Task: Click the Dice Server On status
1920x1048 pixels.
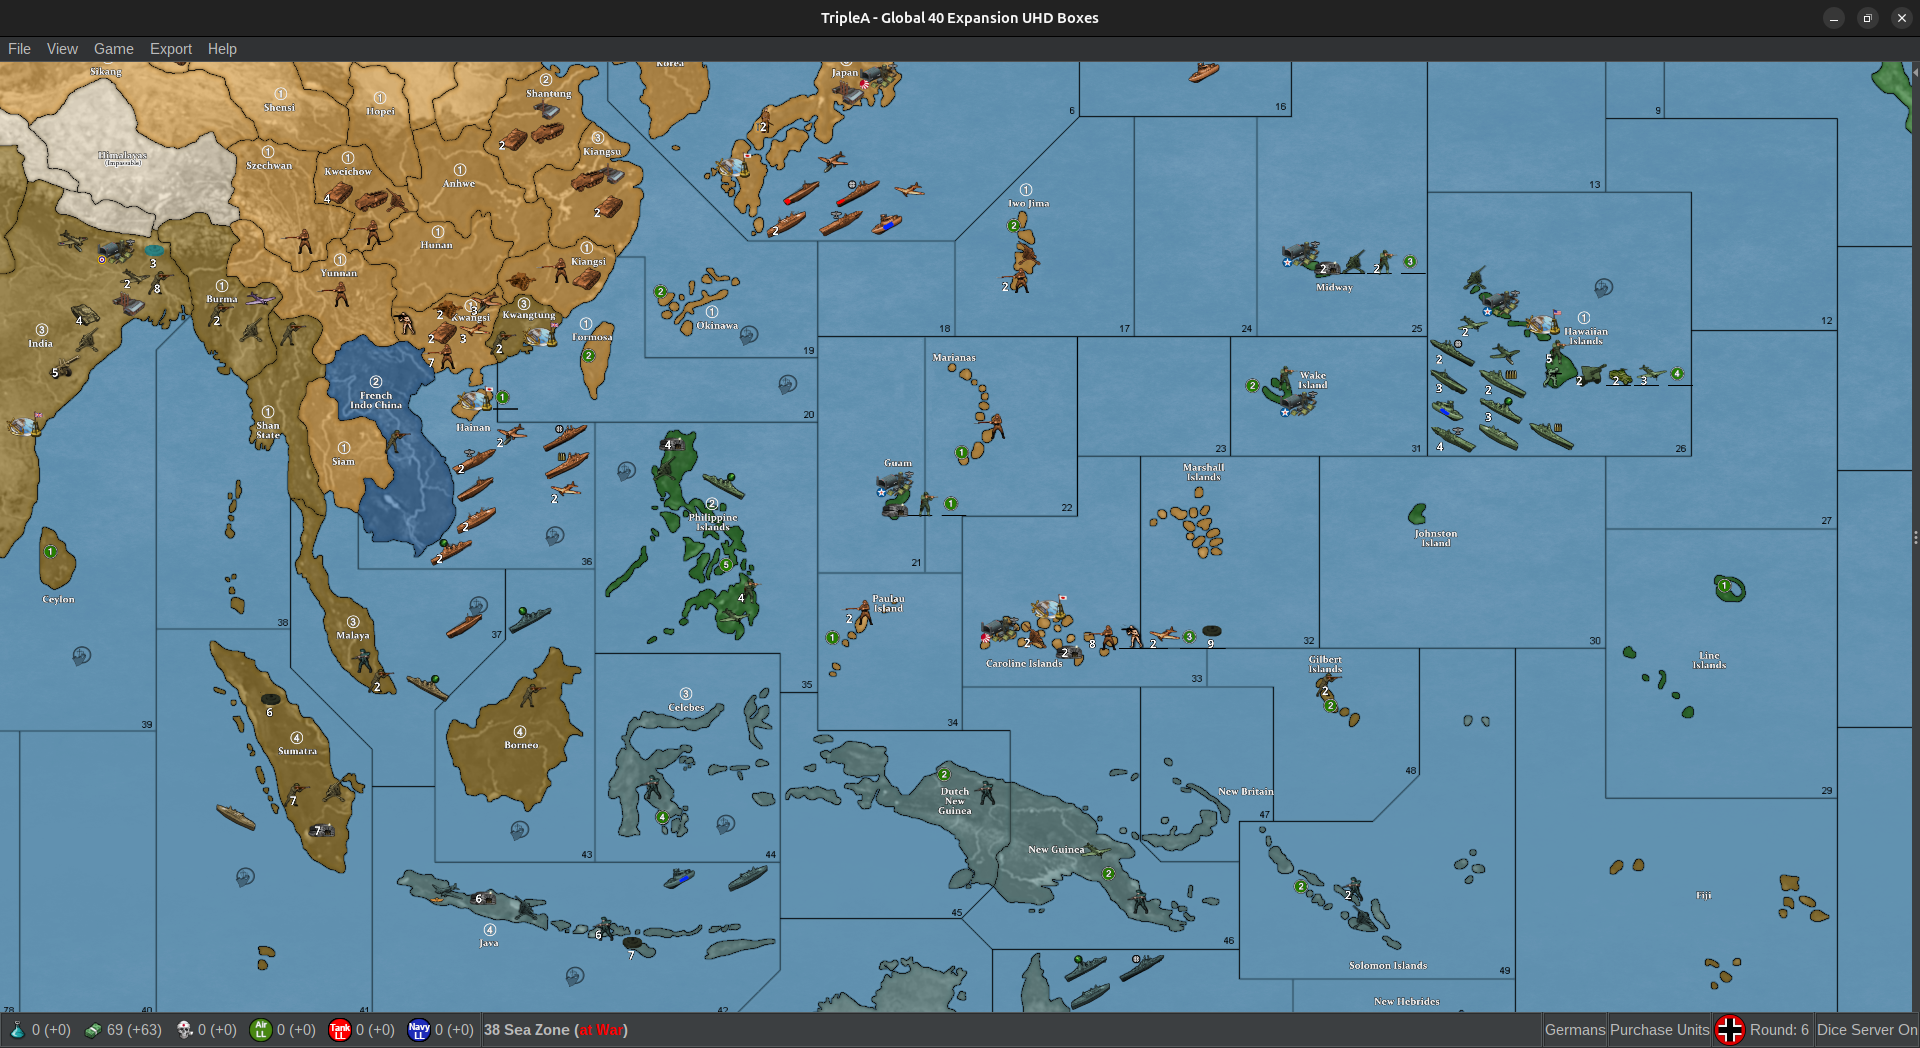Action: tap(1867, 1030)
